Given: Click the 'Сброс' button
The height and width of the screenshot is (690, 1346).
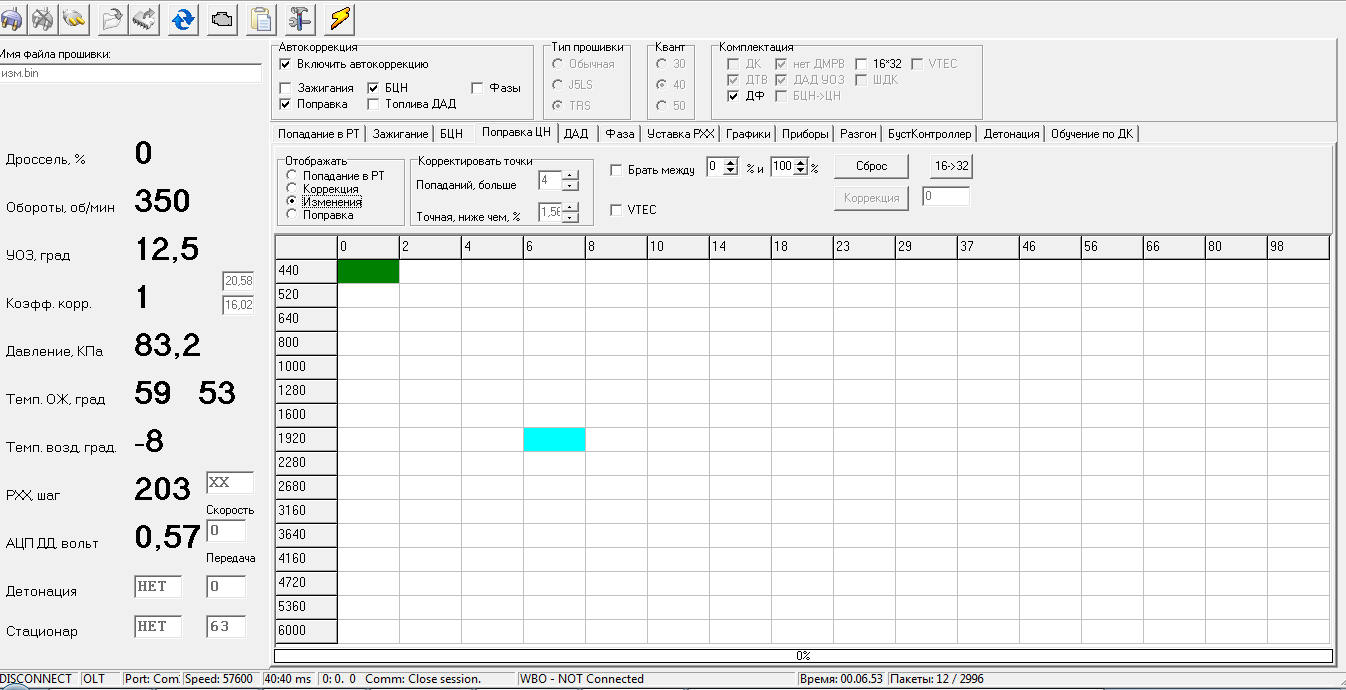Looking at the screenshot, I should [871, 166].
